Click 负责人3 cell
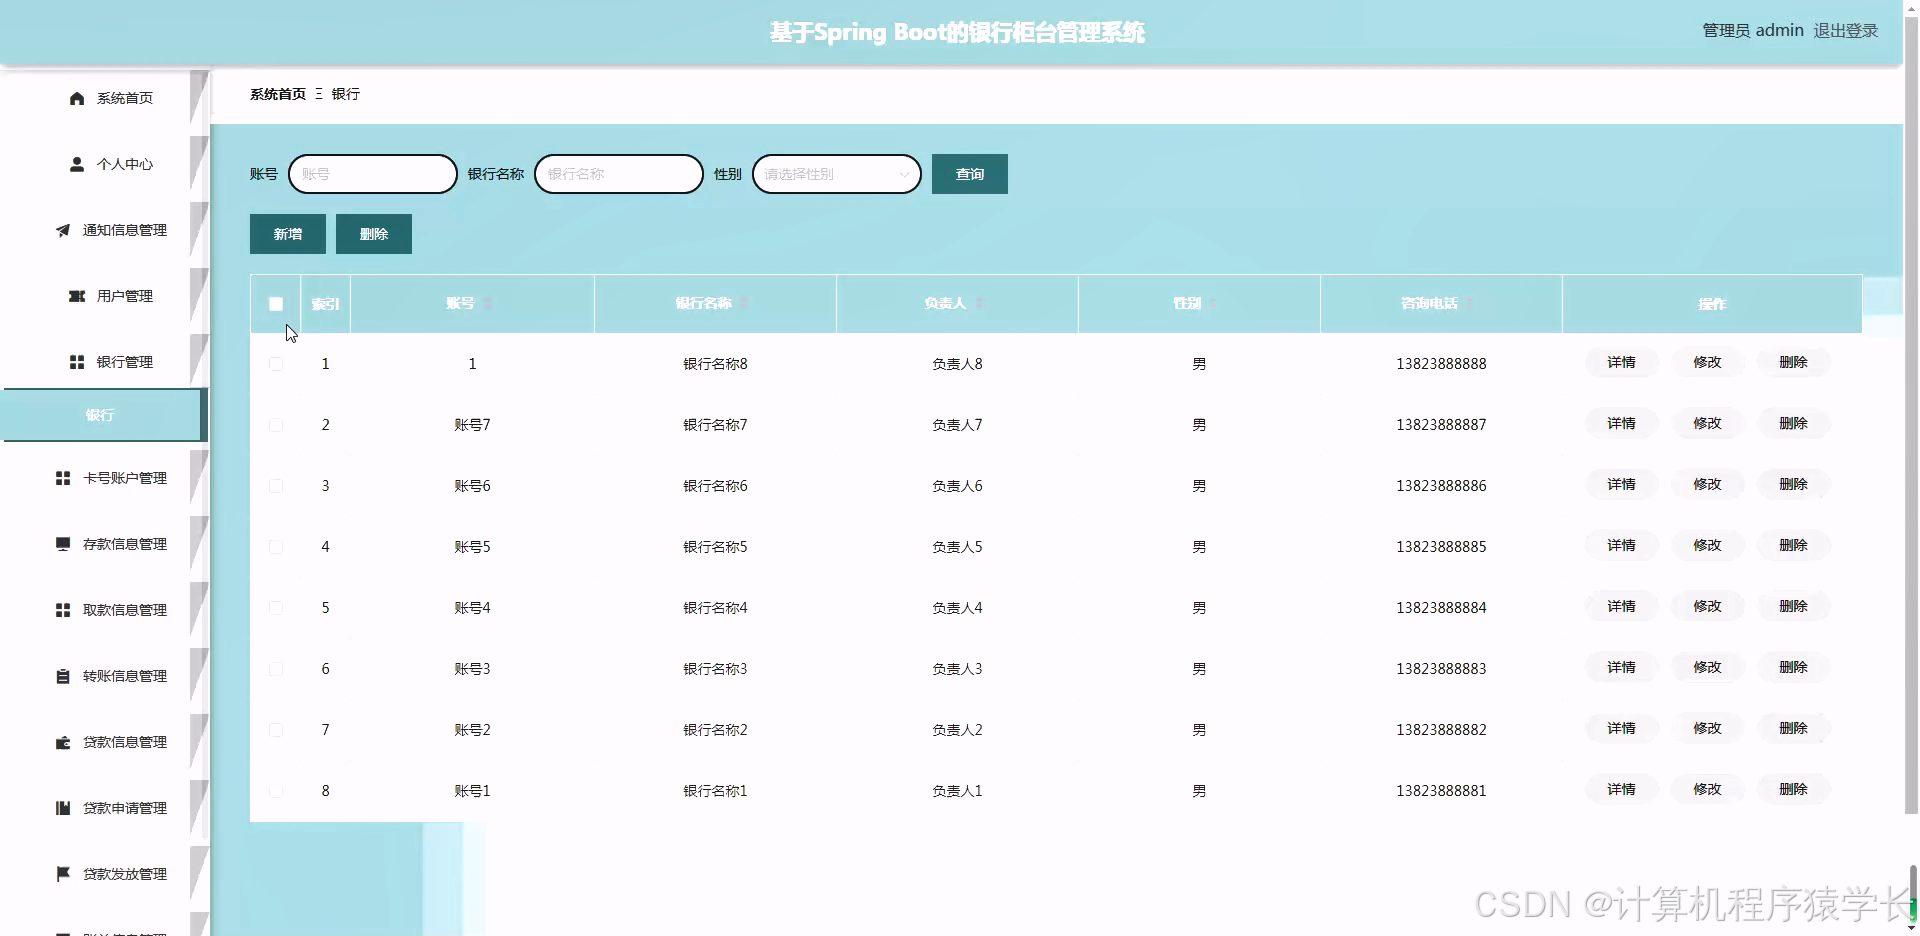1920x936 pixels. point(957,669)
